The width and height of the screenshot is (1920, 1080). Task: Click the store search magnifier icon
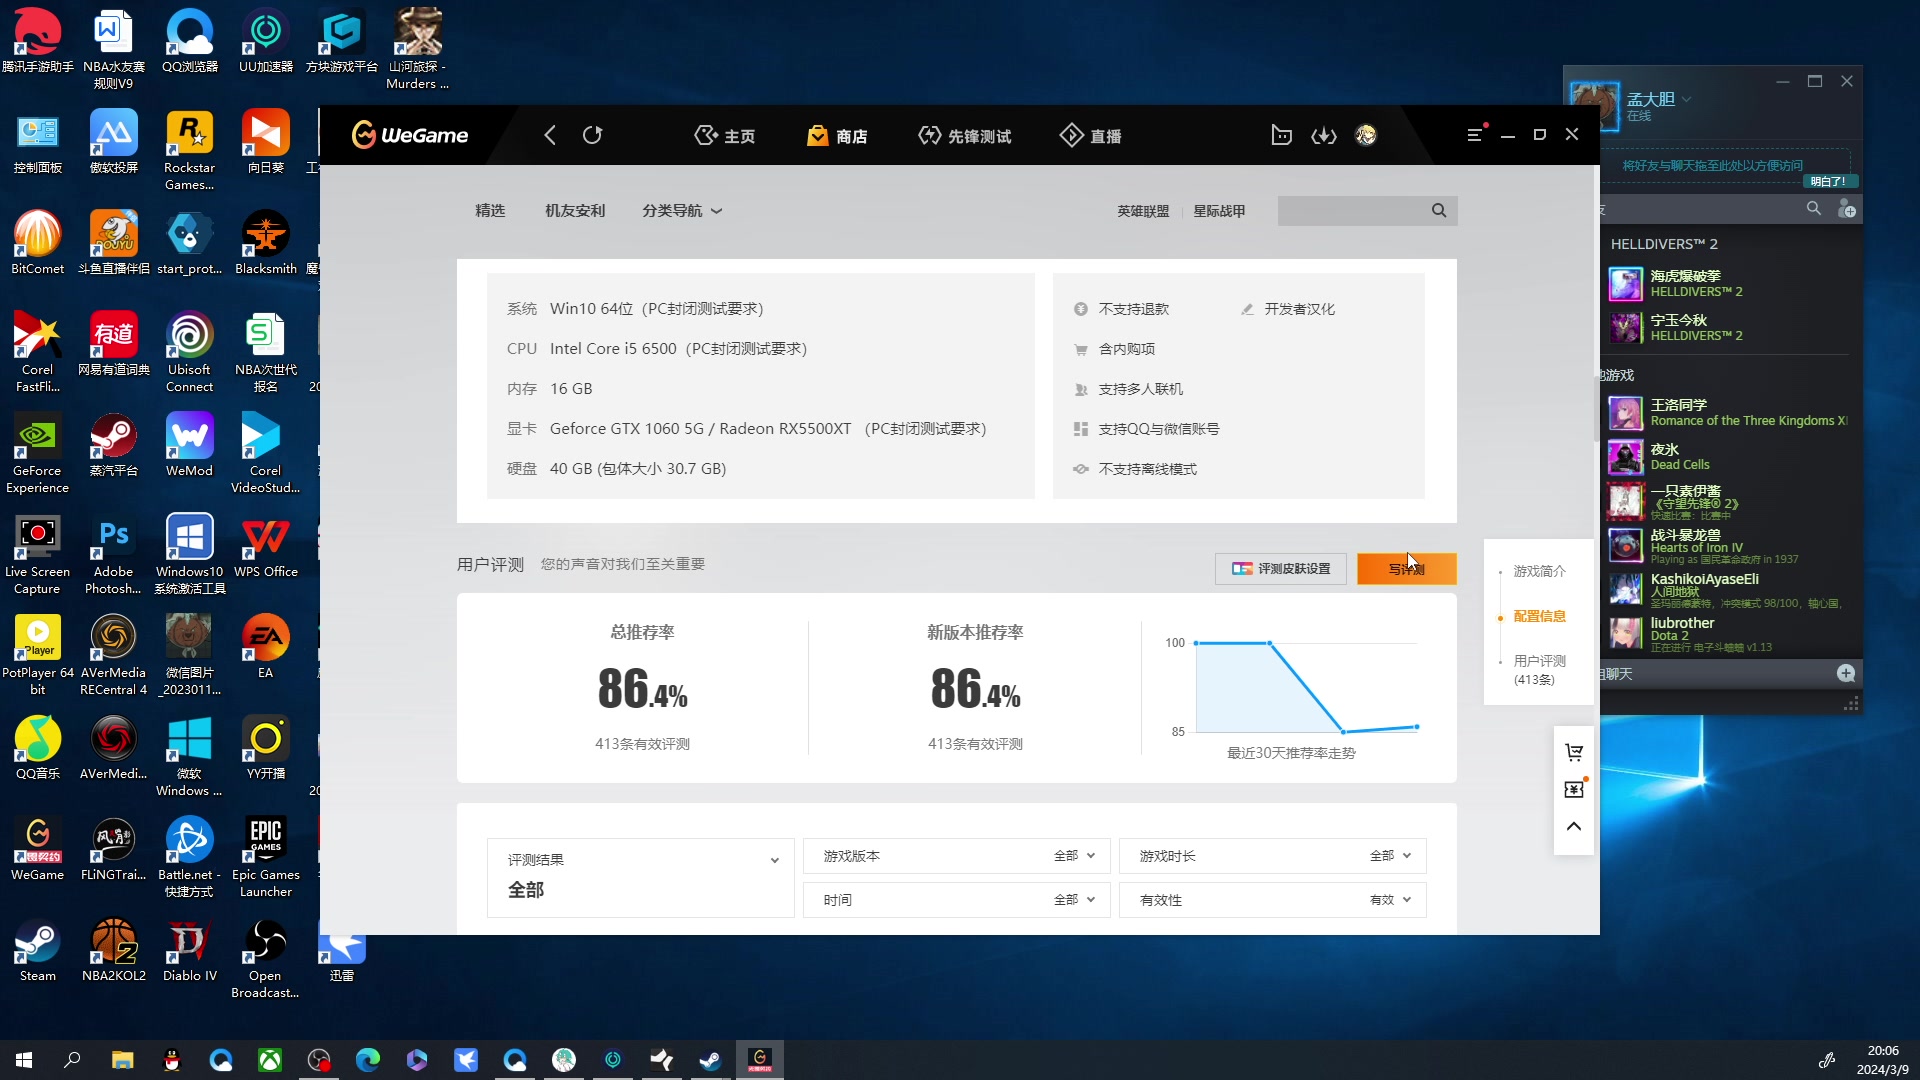(x=1439, y=210)
